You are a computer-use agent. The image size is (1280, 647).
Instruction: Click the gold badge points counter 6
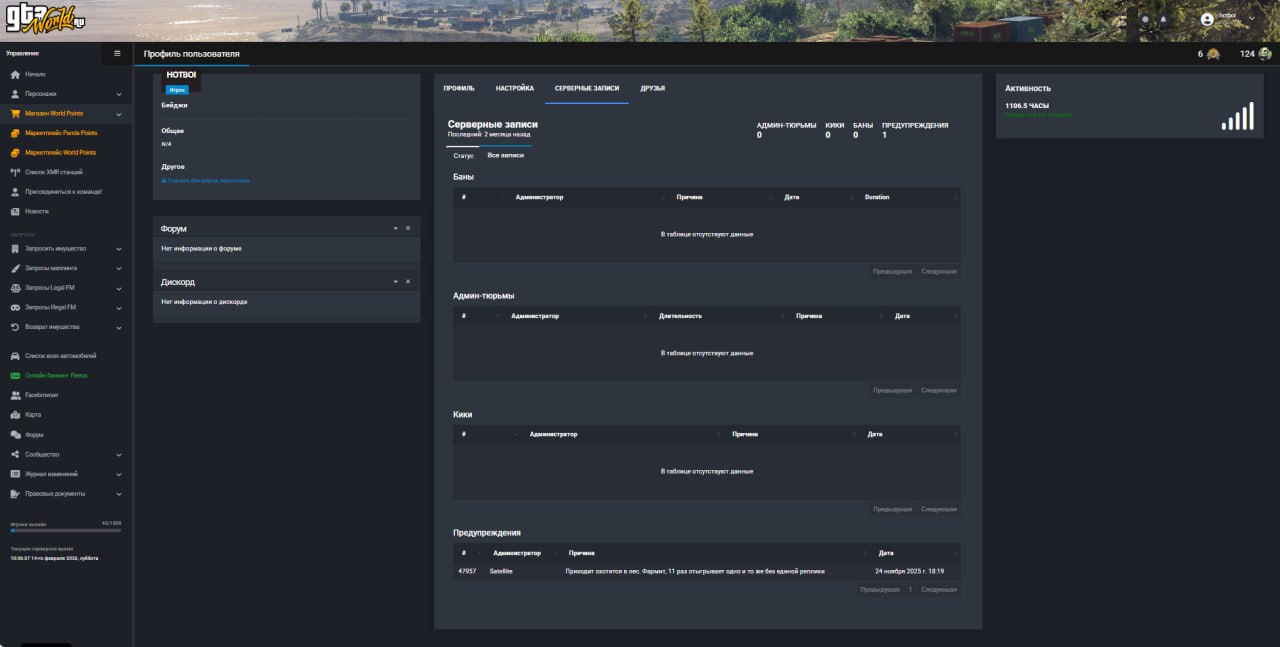[1208, 54]
